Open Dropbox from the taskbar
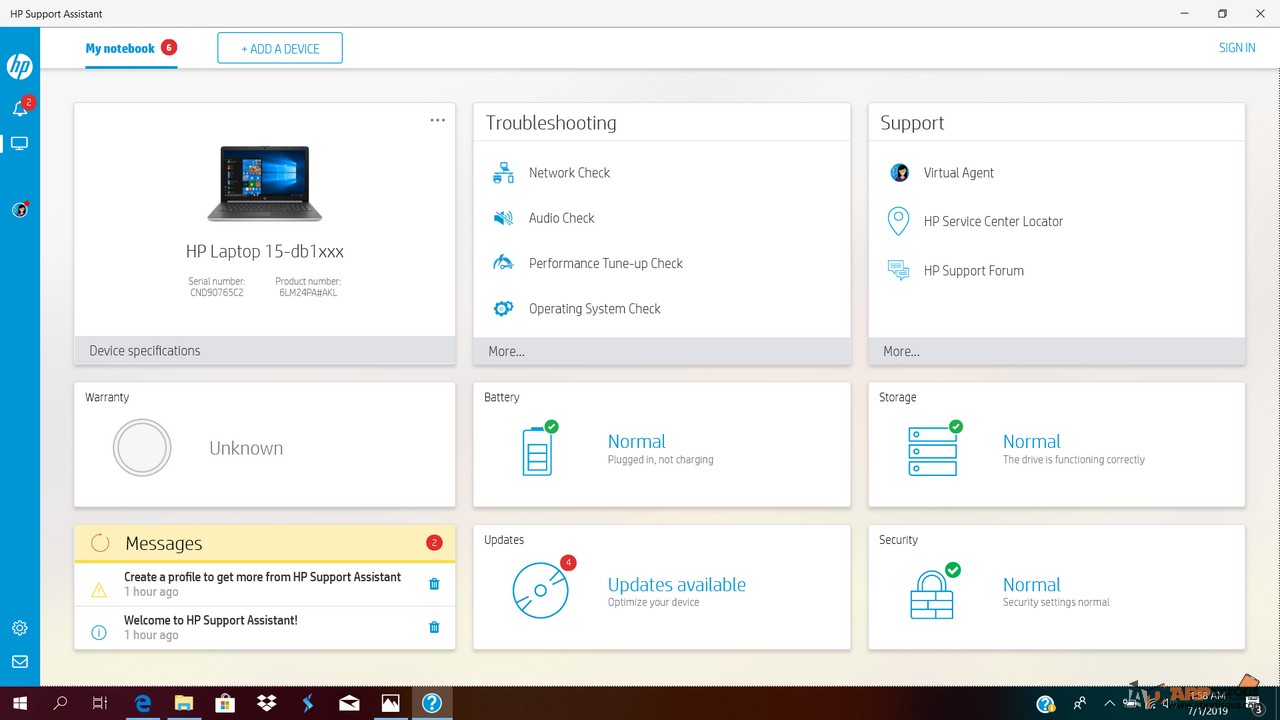 tap(267, 703)
